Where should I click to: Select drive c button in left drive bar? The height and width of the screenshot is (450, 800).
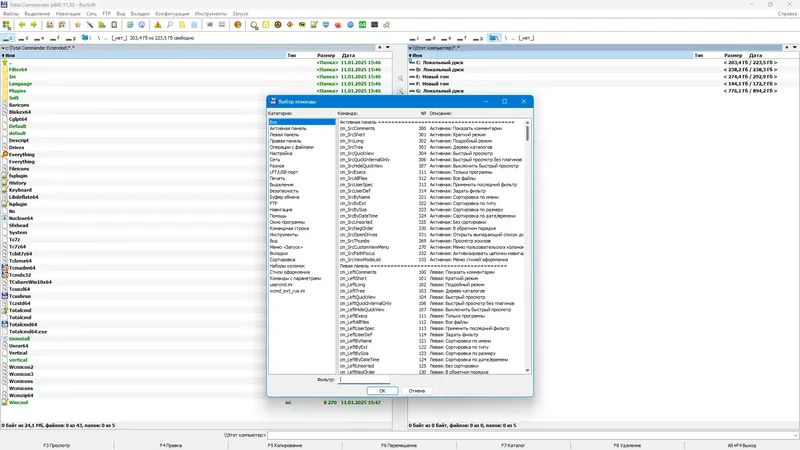point(8,38)
